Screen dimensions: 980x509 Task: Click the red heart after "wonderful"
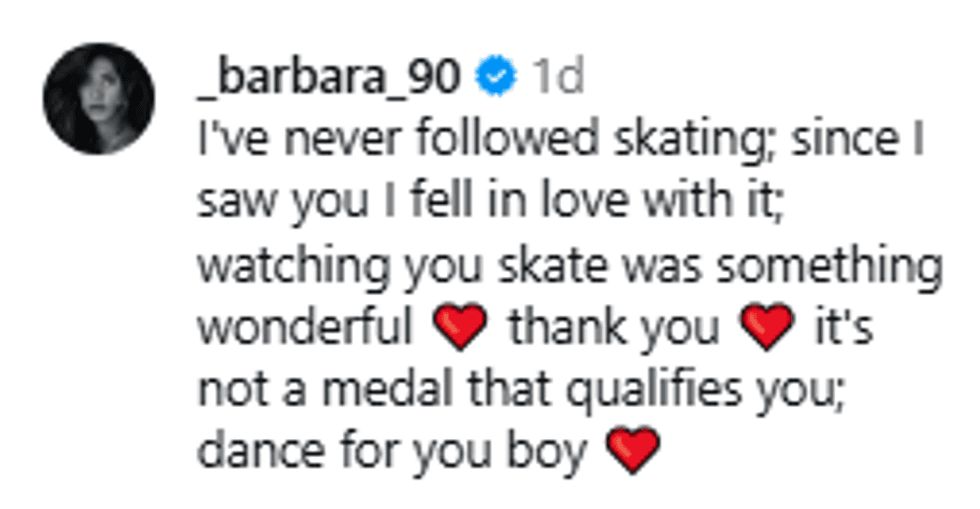coord(461,328)
